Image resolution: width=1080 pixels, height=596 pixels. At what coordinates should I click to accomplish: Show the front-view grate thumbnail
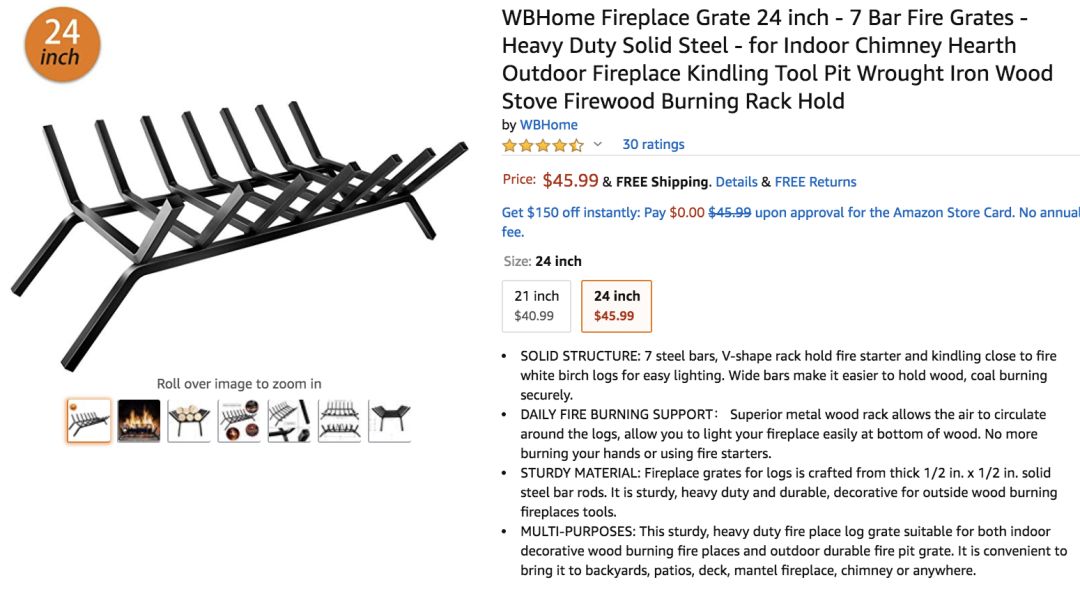tap(389, 420)
